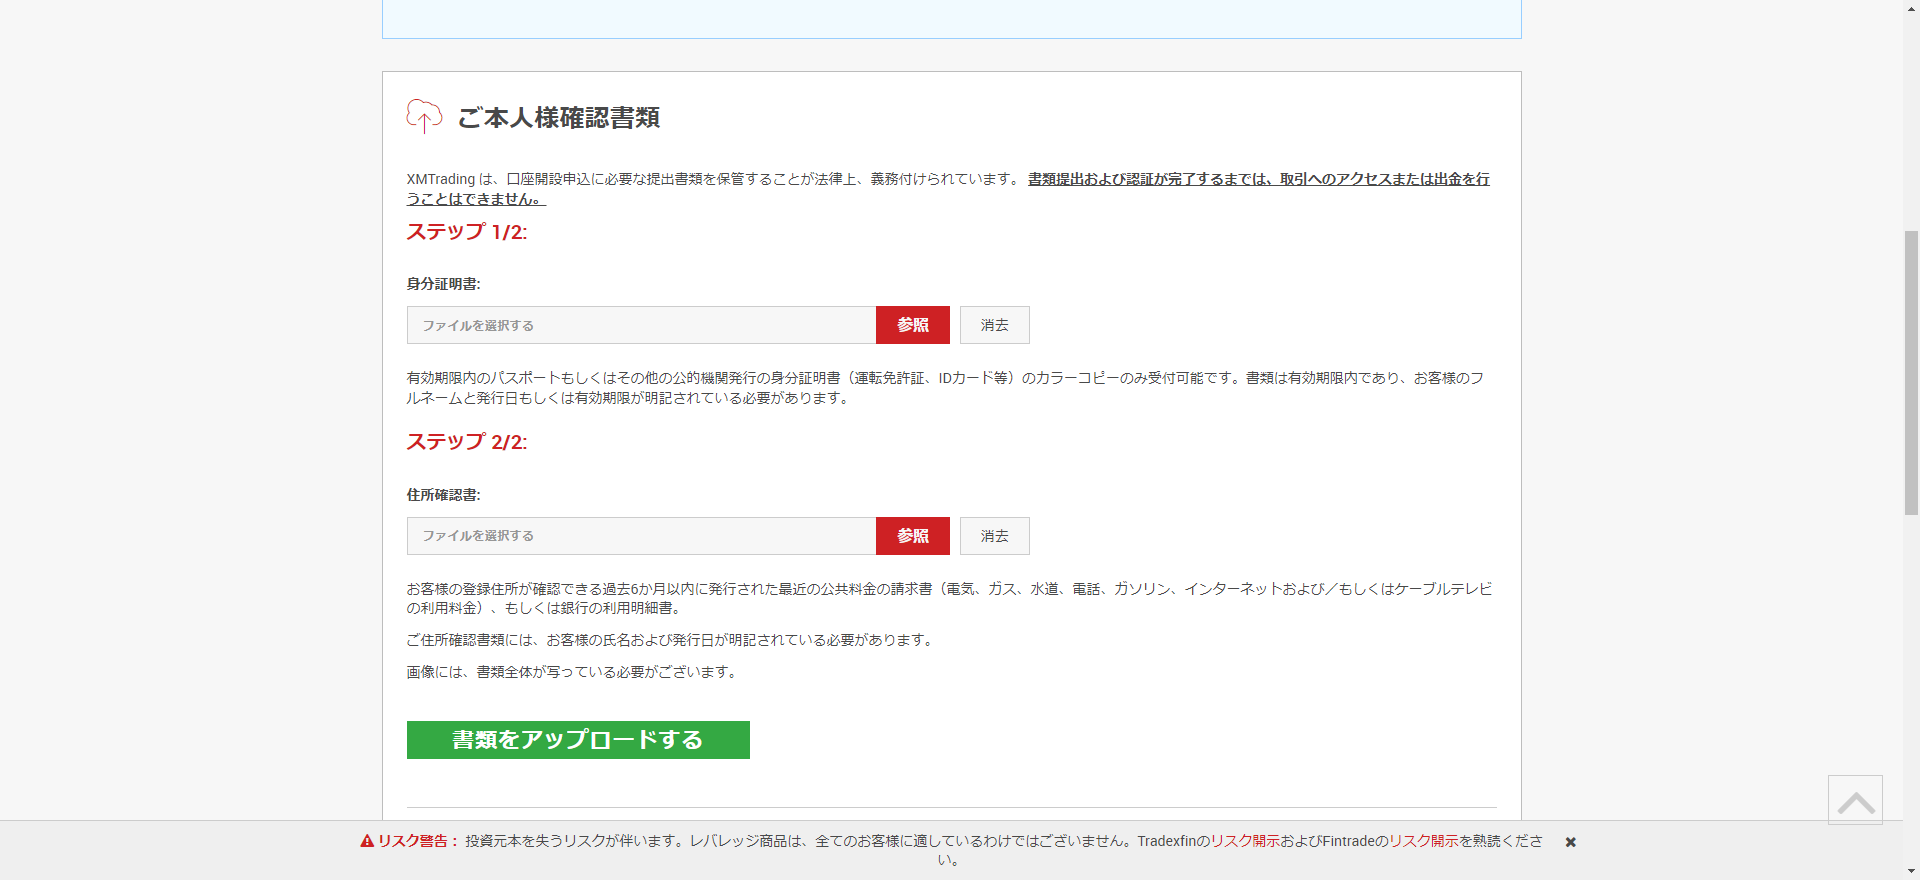Click 参照 to browse for identity document
The image size is (1920, 880).
pos(912,325)
